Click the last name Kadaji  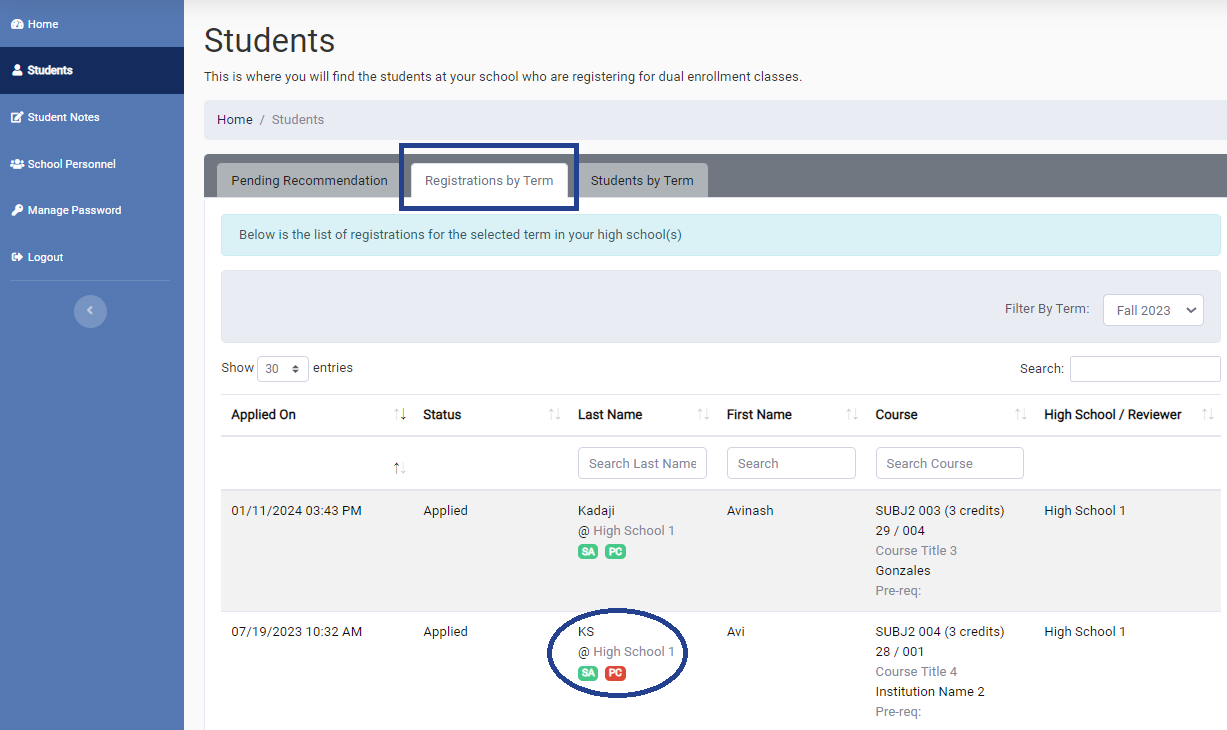pyautogui.click(x=596, y=511)
